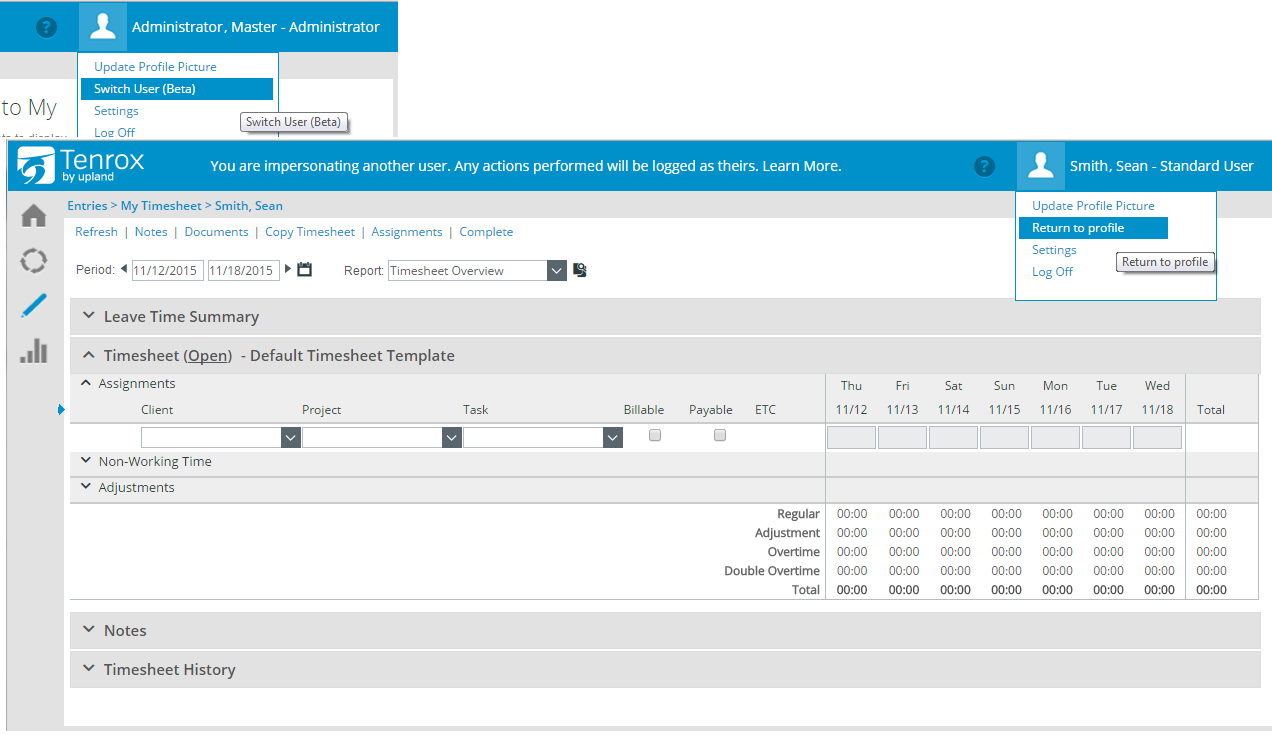Click the run report icon beside Timesheet Overview

(579, 270)
